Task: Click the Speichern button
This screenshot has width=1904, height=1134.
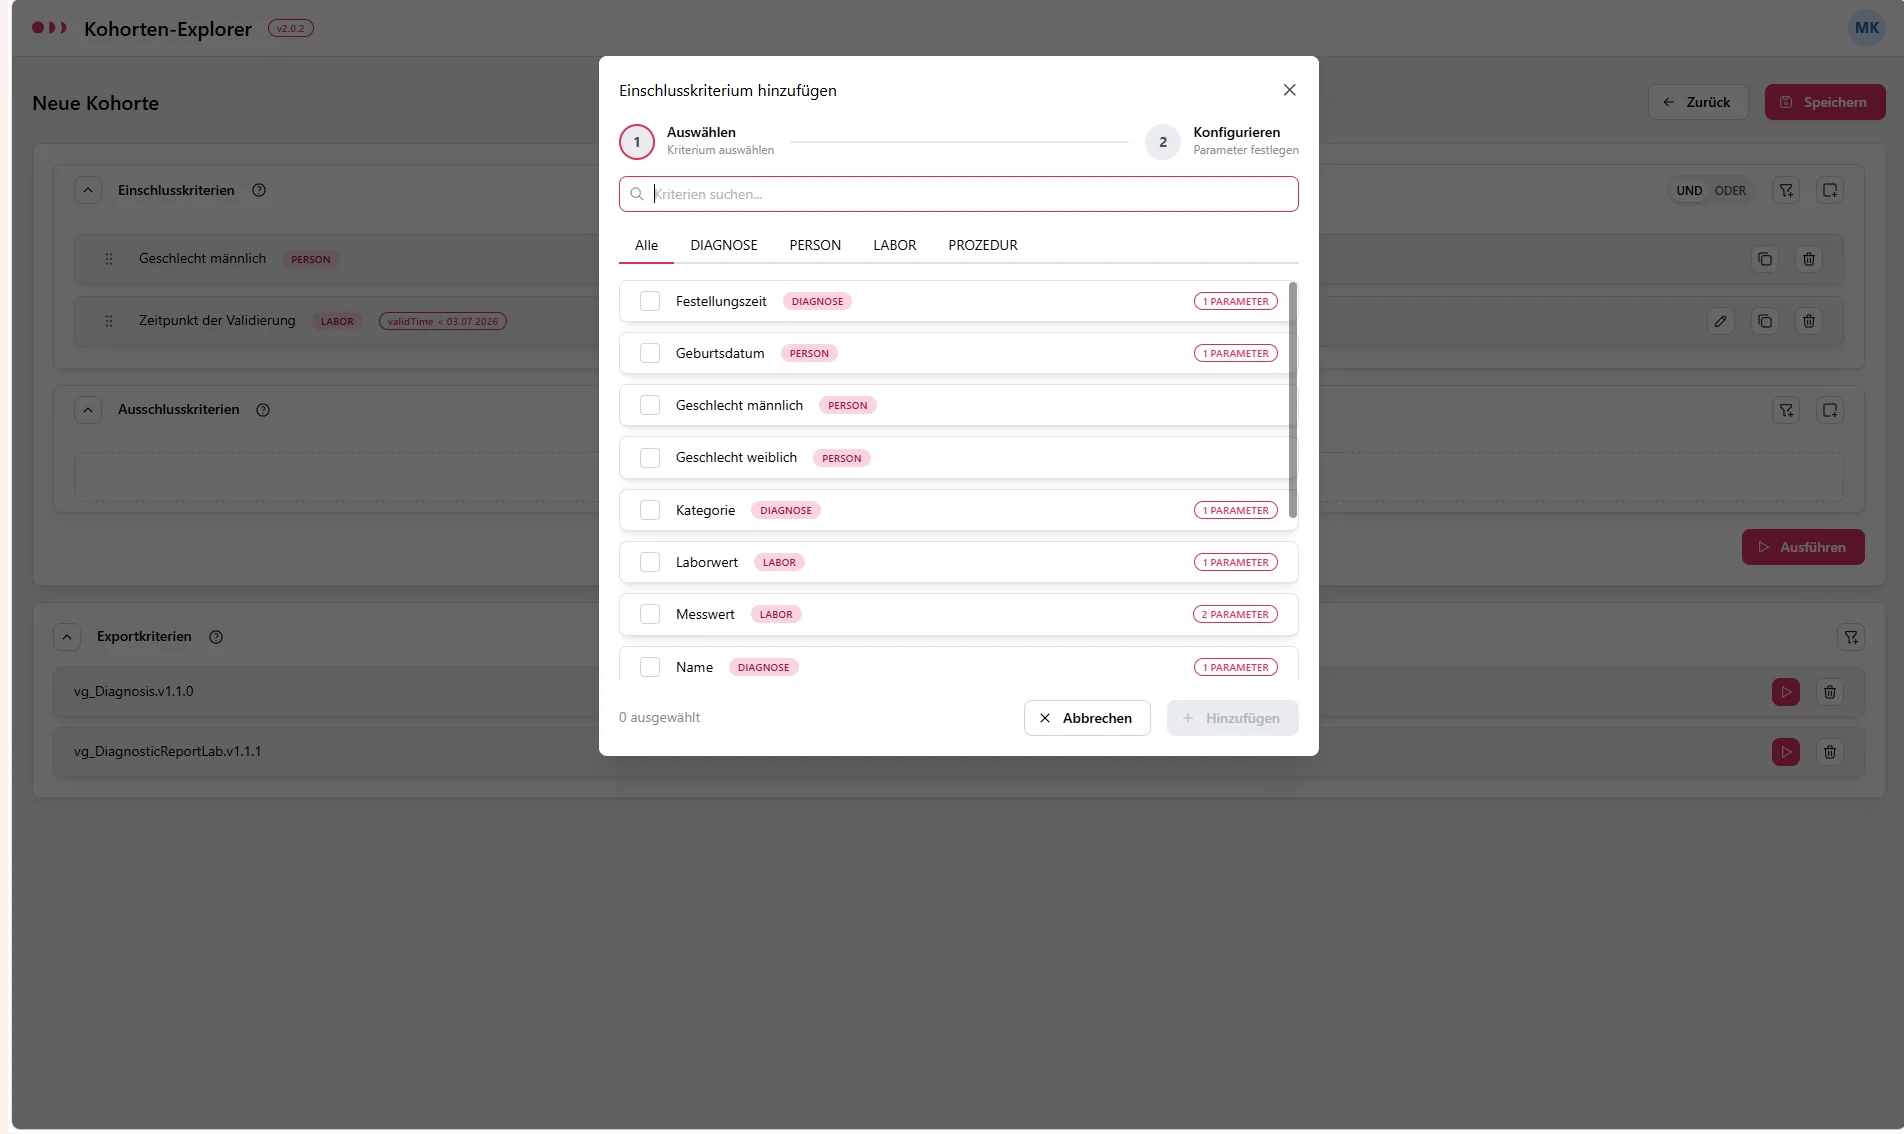Action: 1825,102
